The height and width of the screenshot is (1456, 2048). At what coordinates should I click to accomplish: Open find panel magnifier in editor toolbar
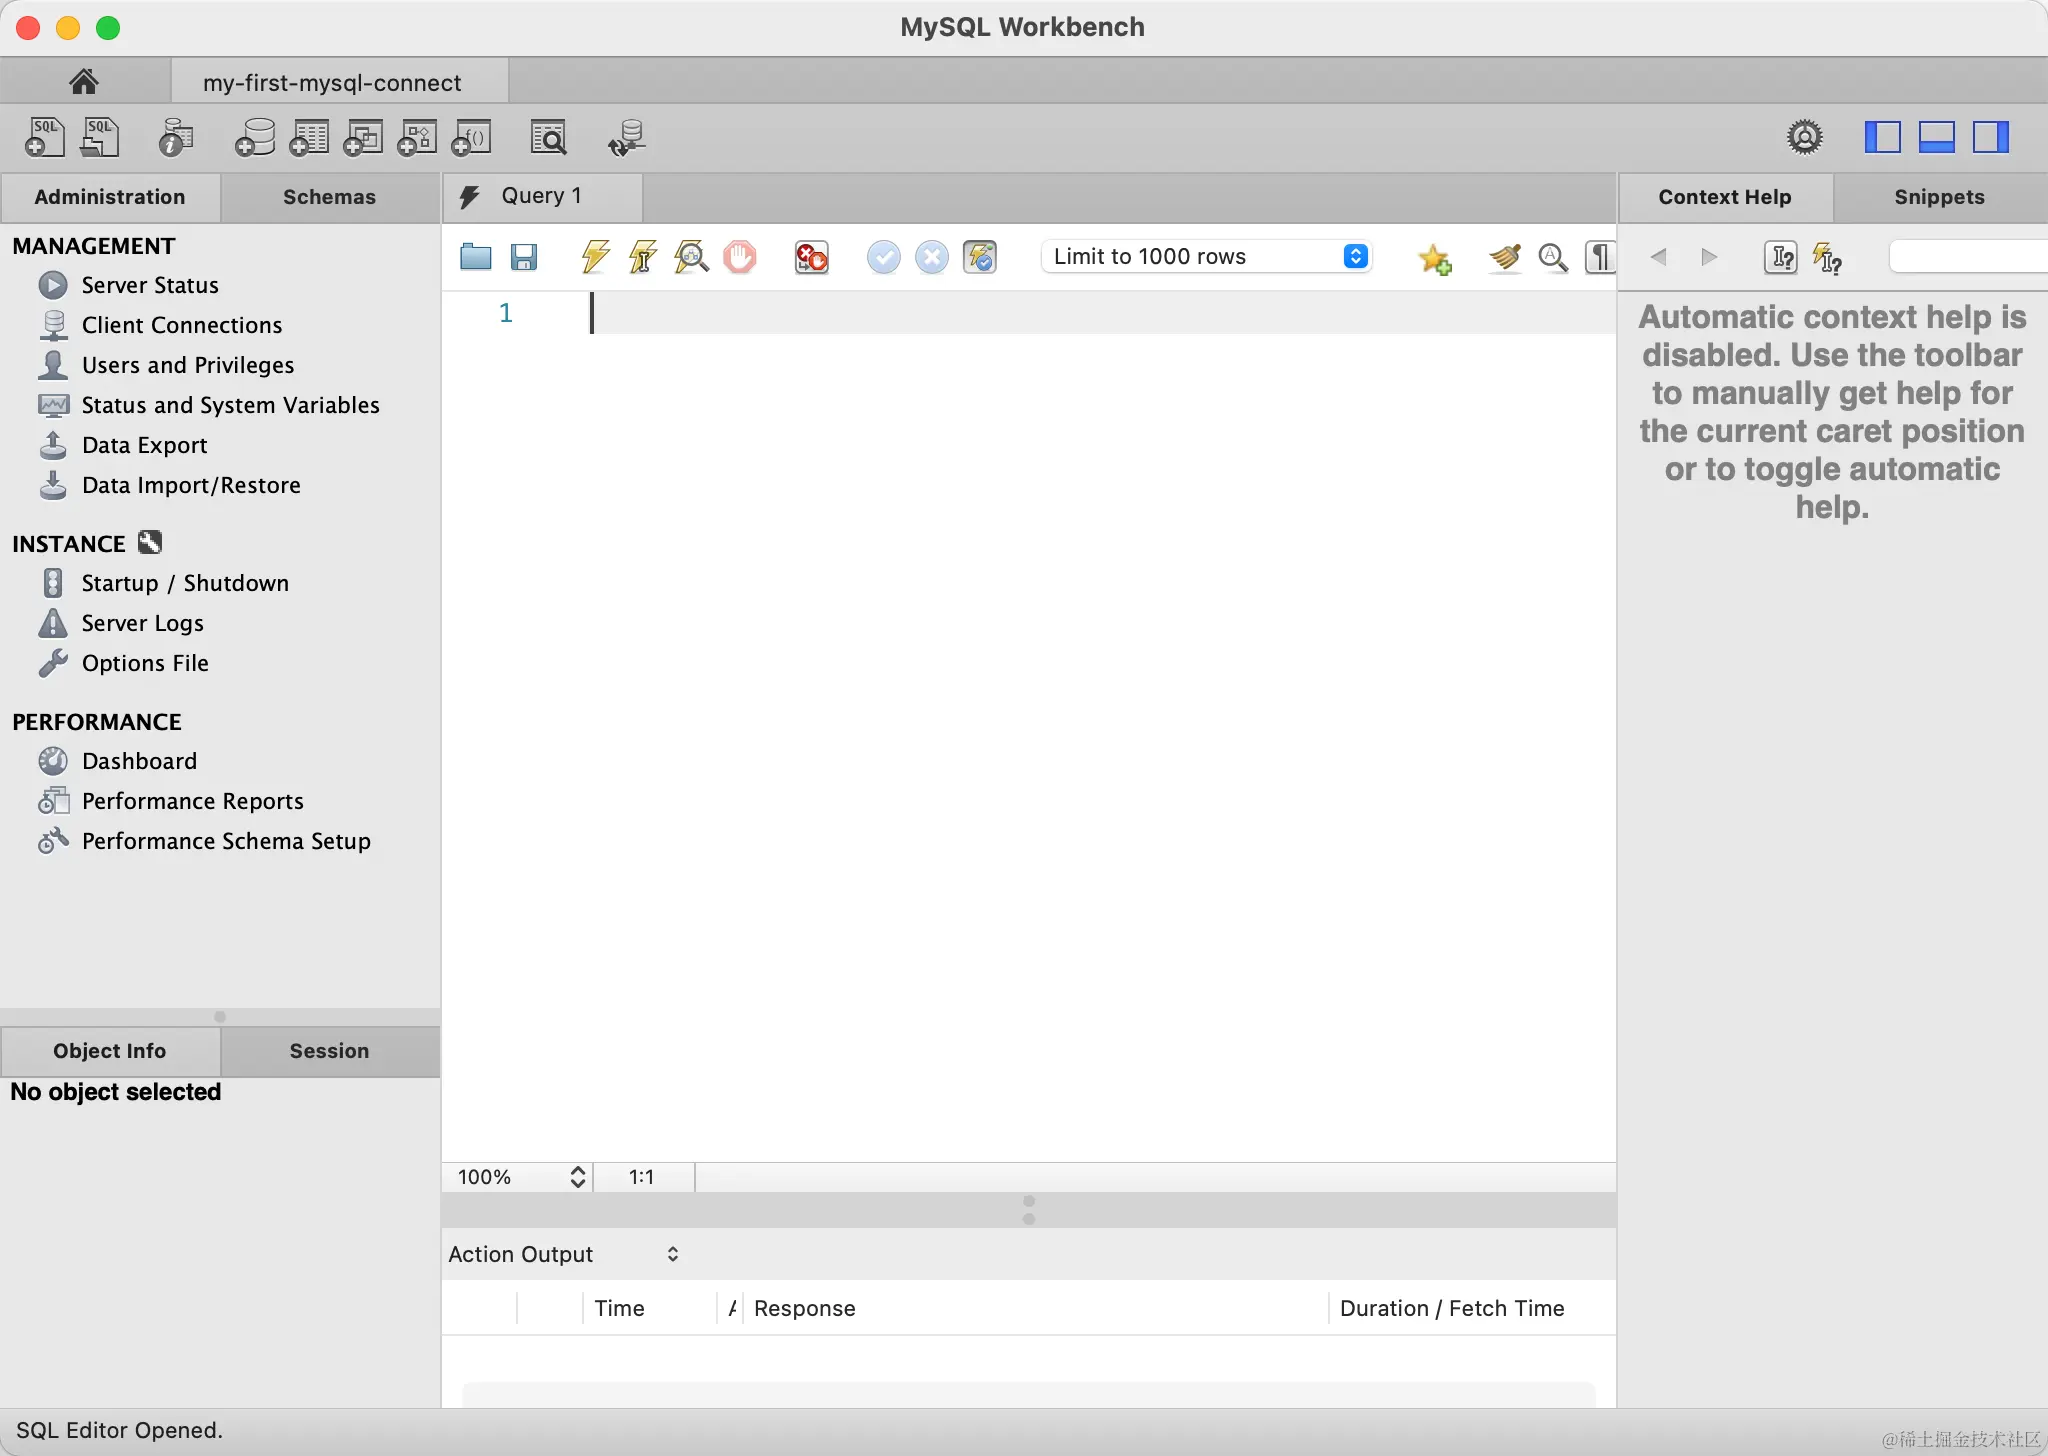1553,257
